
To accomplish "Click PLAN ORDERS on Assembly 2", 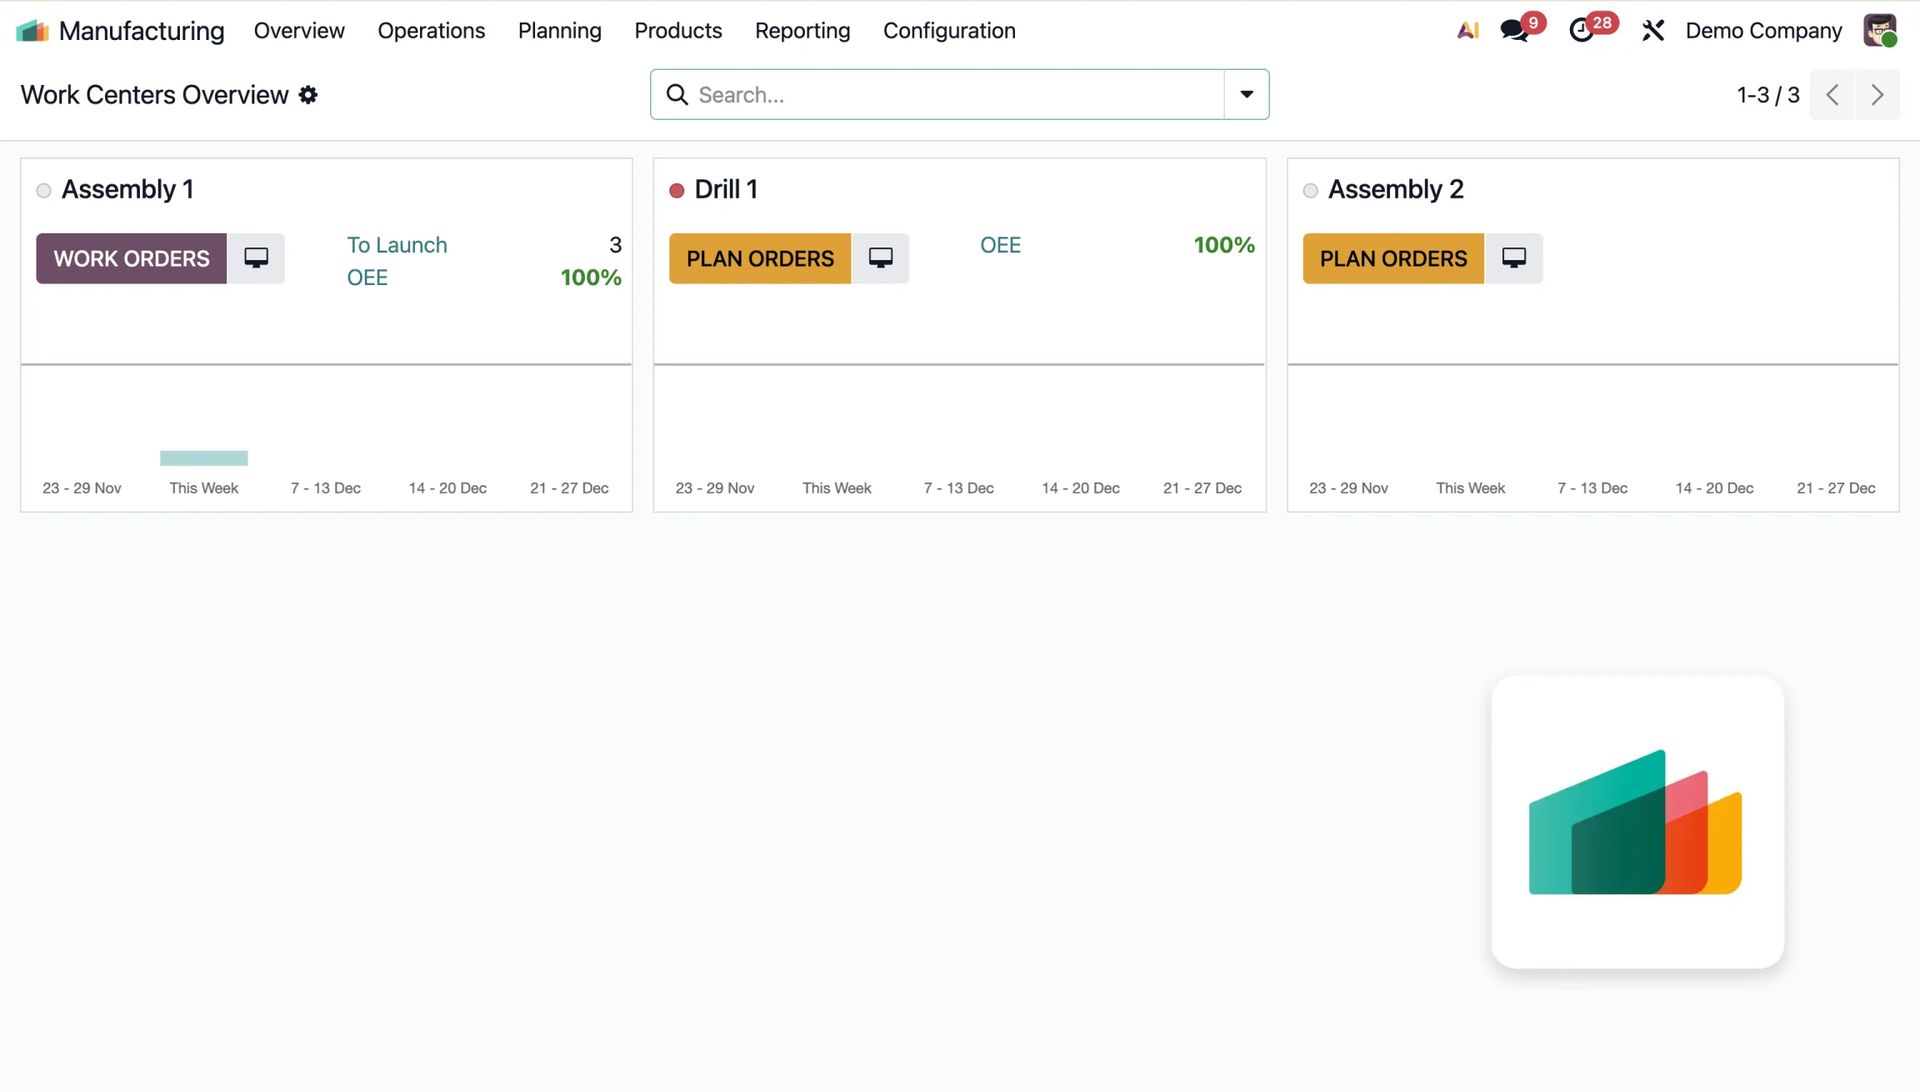I will [1393, 259].
